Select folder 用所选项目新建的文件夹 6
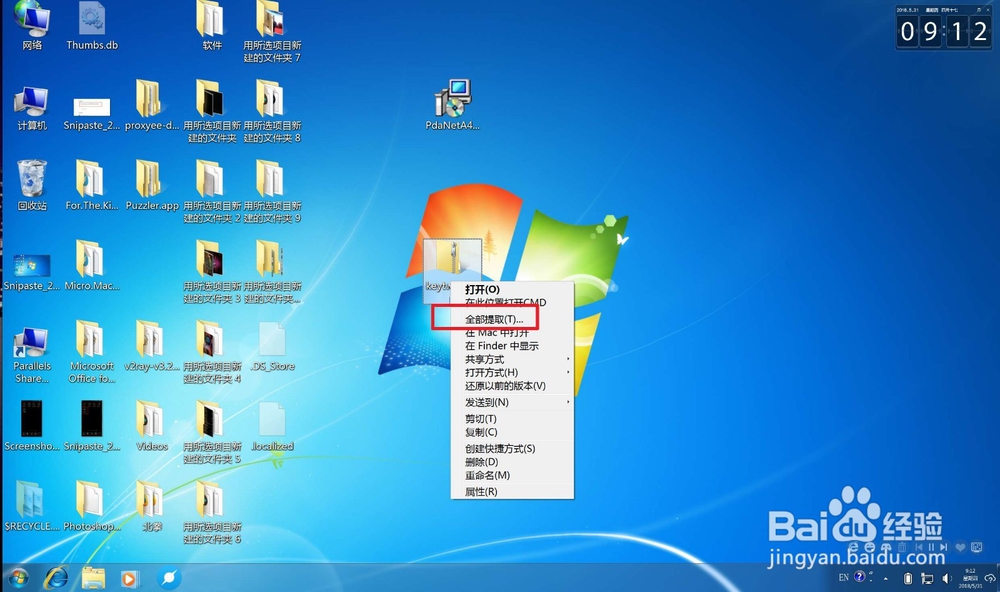 (212, 513)
